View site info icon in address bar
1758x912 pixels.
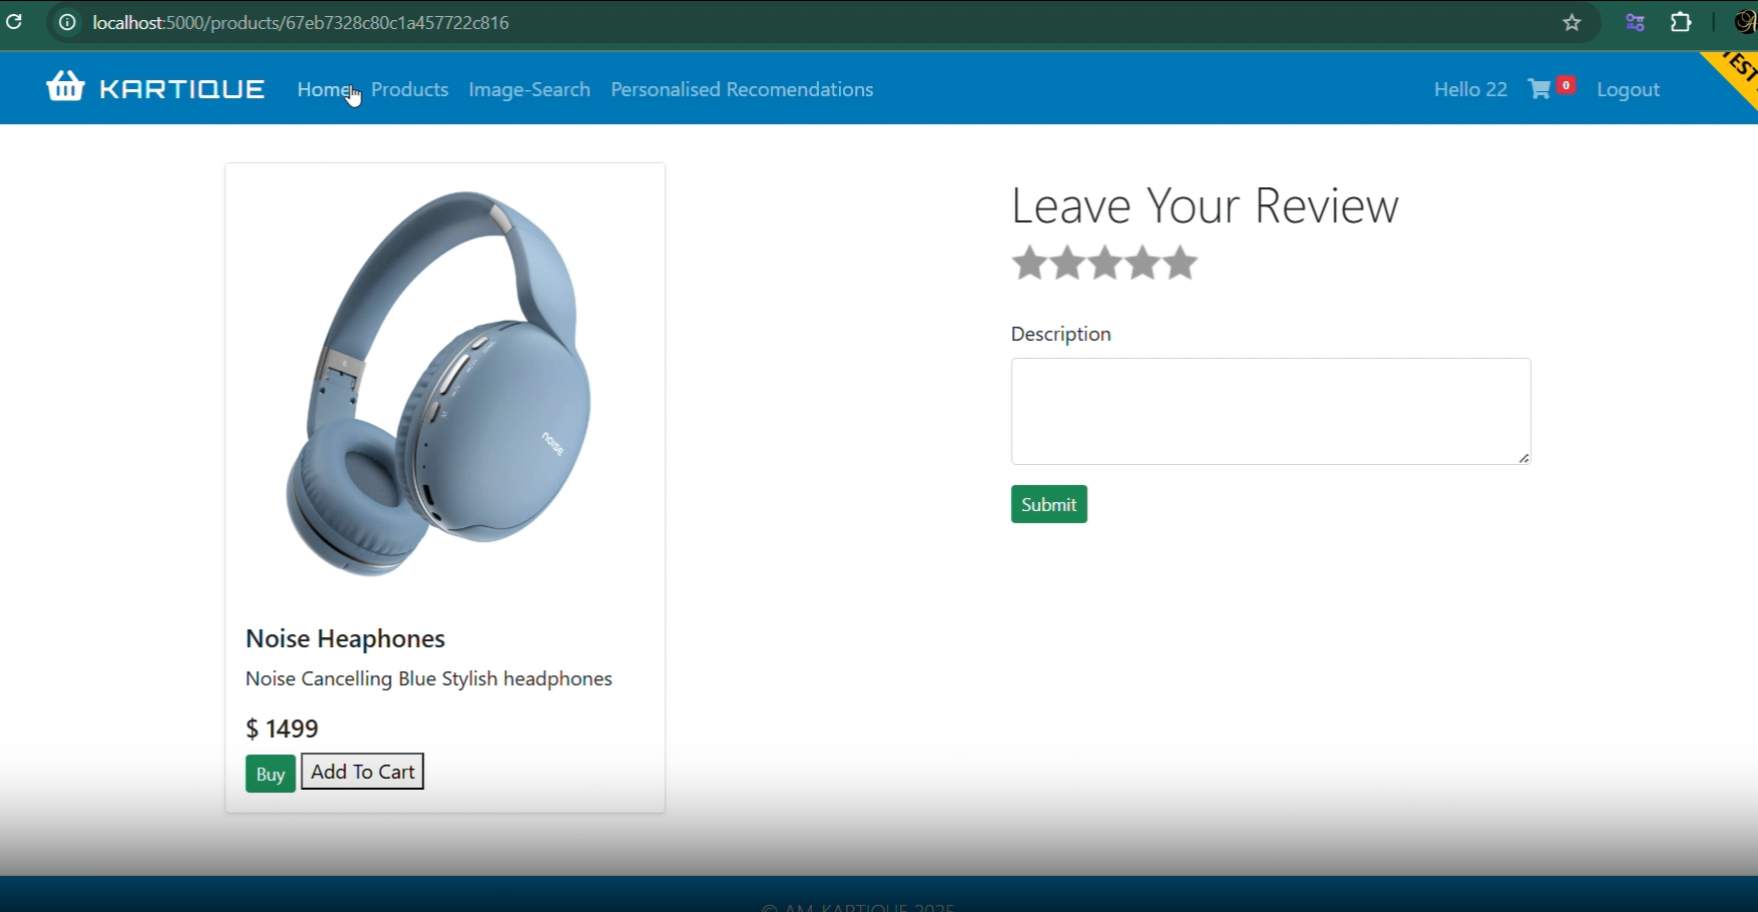pyautogui.click(x=67, y=22)
